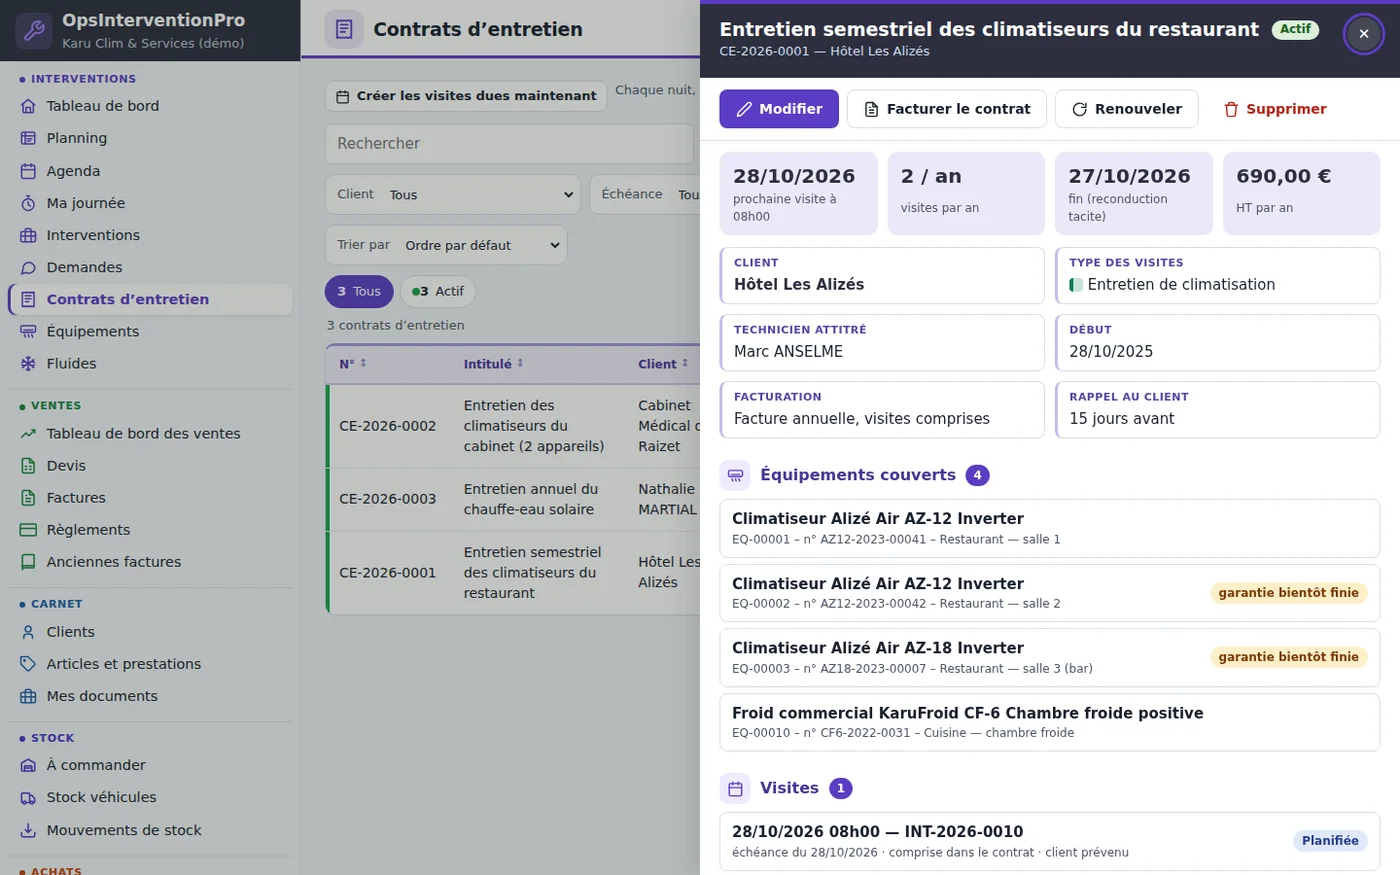Screen dimensions: 1400x875
Task: Open visit INT-2026-0010 card
Action: [x=1050, y=841]
